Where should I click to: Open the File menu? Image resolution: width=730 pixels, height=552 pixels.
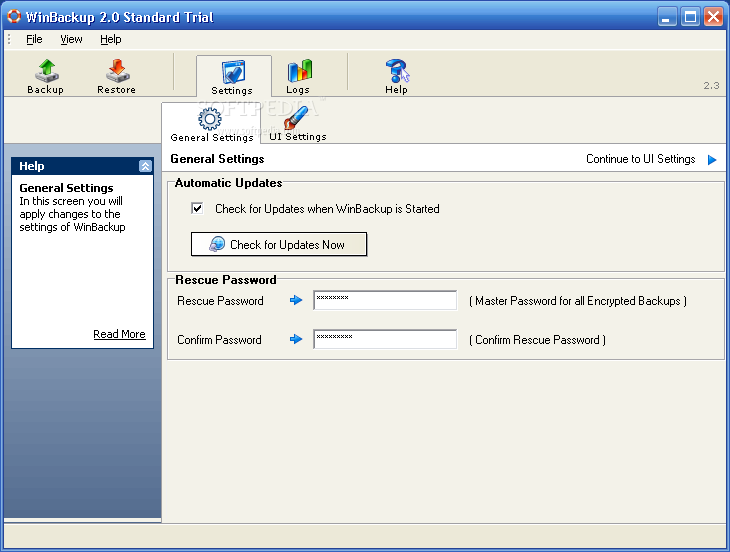tap(34, 40)
